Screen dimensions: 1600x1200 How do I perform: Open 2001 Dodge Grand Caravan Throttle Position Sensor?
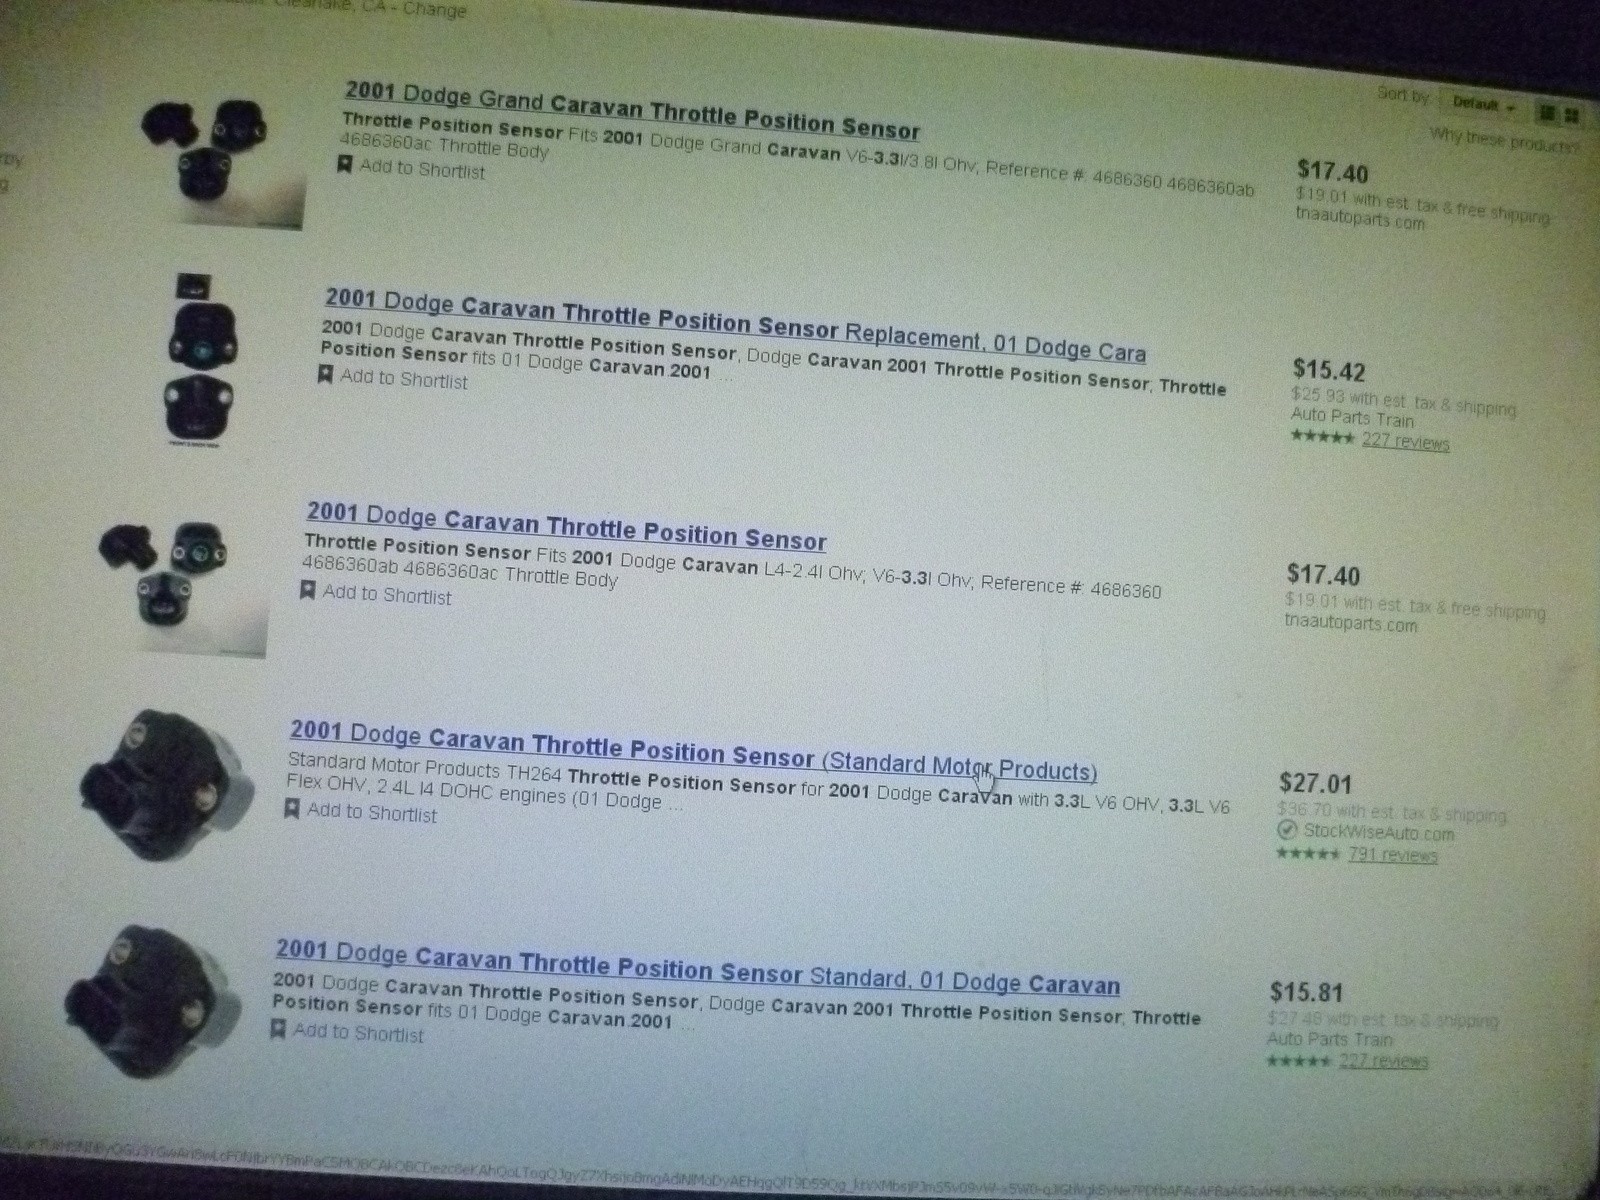pos(632,110)
